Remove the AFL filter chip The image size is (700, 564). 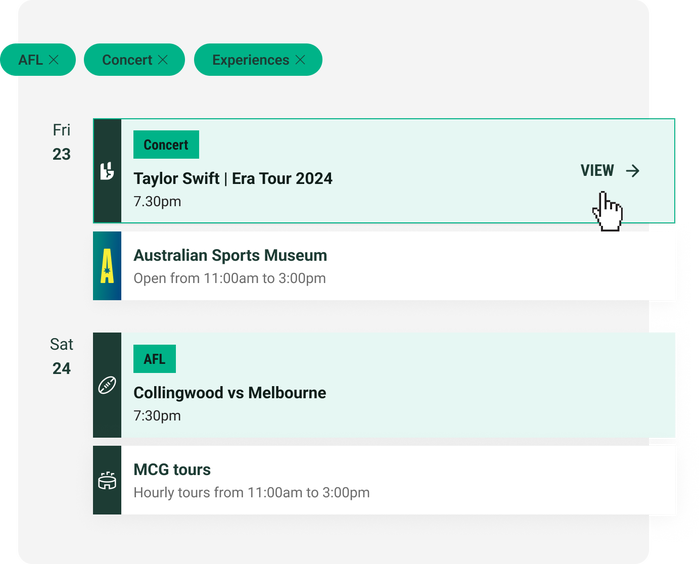(54, 60)
